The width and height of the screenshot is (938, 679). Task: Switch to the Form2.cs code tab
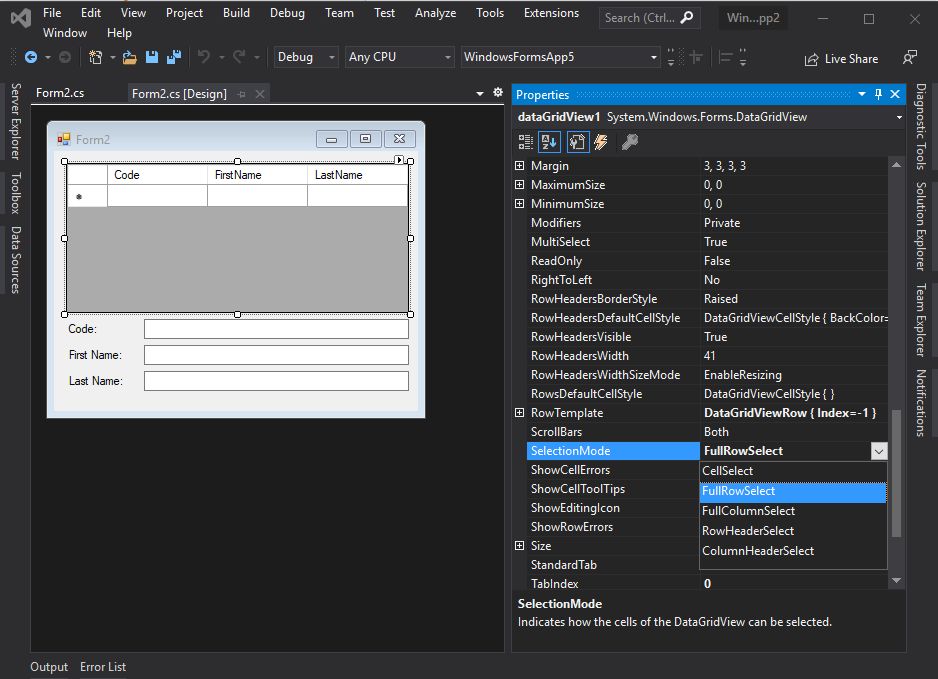[60, 93]
